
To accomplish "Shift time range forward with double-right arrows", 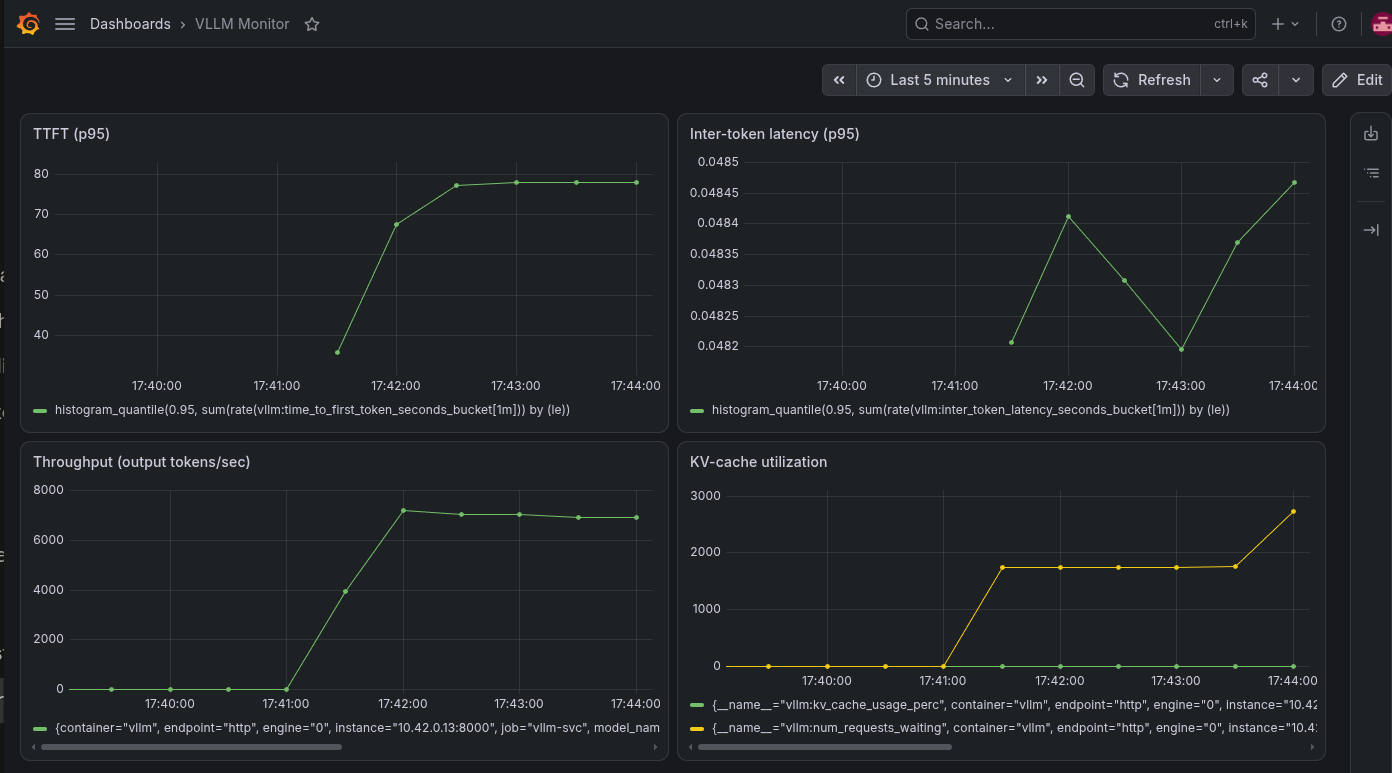I will point(1042,80).
